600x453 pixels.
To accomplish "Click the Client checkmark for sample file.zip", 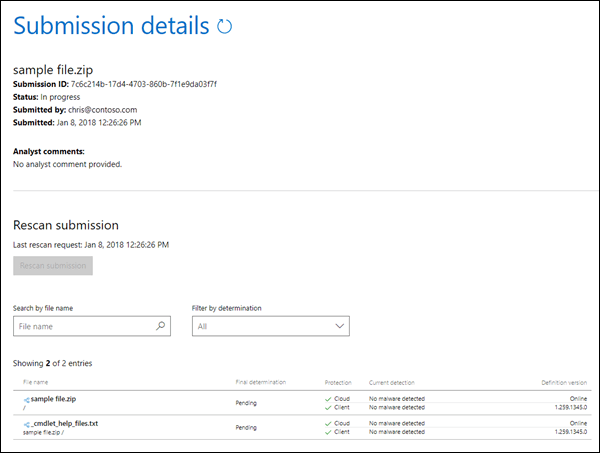I will (x=329, y=408).
